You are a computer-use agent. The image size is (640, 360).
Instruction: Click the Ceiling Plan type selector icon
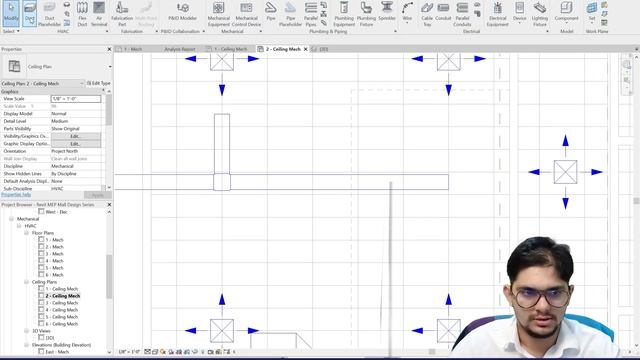[14, 66]
